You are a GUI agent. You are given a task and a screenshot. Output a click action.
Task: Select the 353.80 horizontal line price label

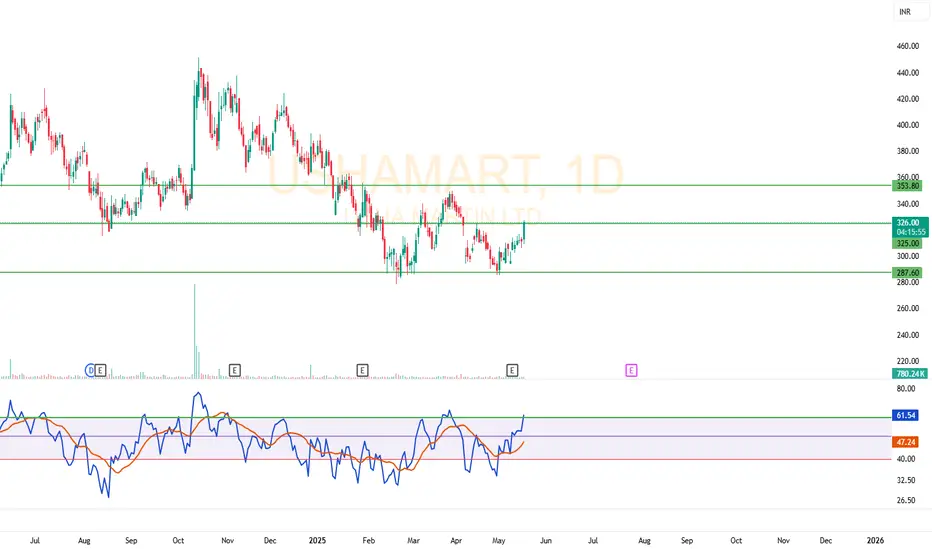coord(908,186)
